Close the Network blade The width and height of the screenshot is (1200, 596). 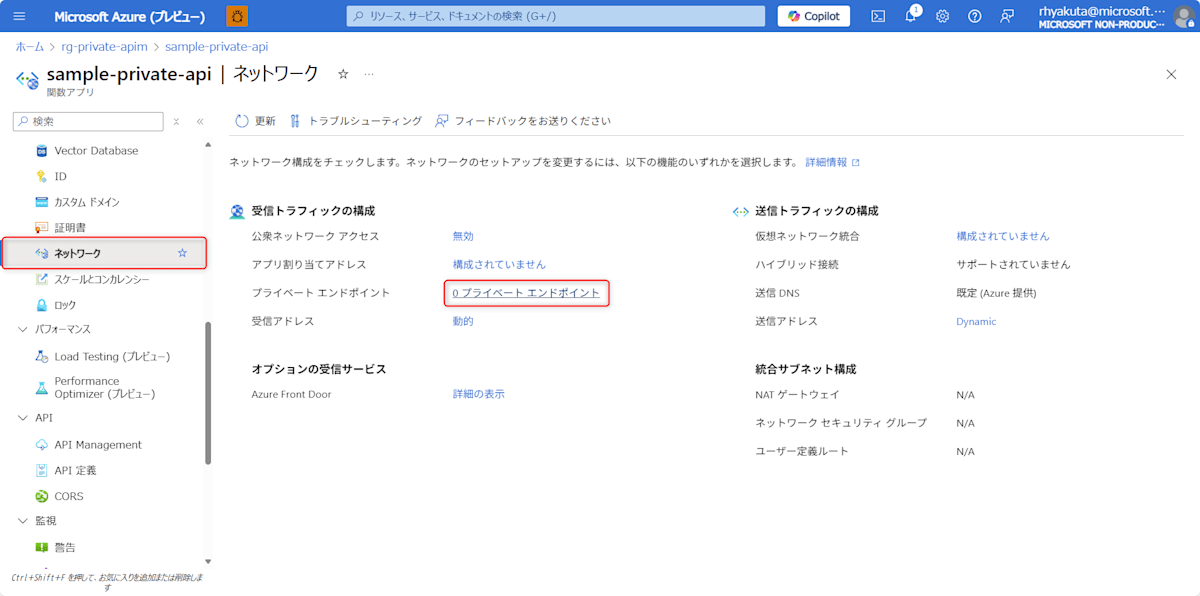pos(1171,74)
